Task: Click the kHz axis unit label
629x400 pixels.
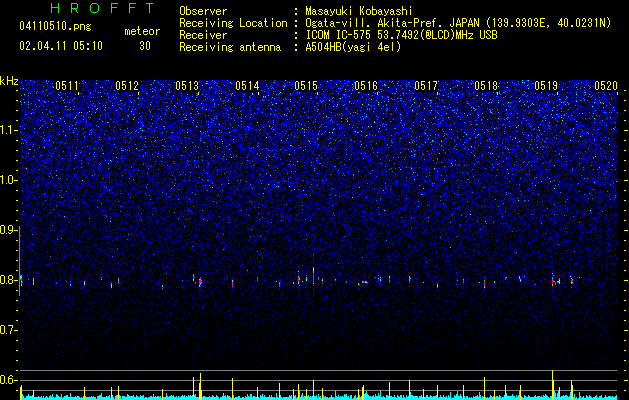Action: click(9, 81)
